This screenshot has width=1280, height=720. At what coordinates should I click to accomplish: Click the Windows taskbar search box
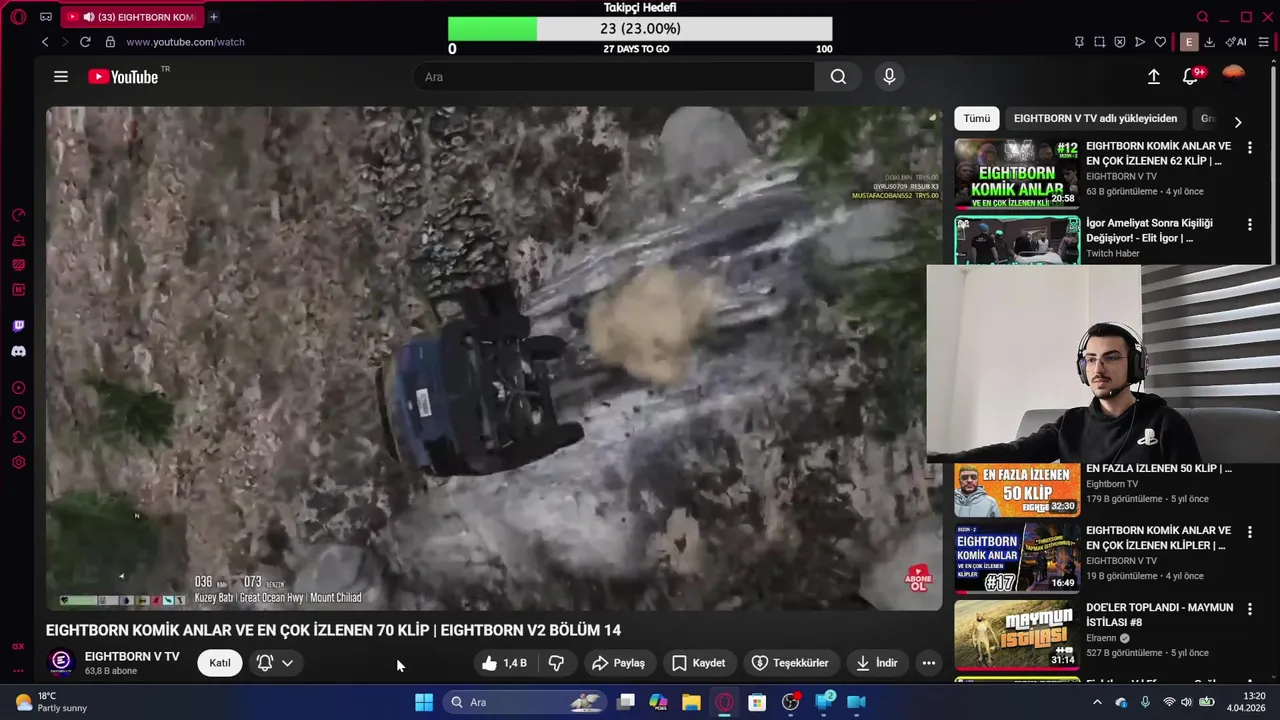(x=525, y=702)
